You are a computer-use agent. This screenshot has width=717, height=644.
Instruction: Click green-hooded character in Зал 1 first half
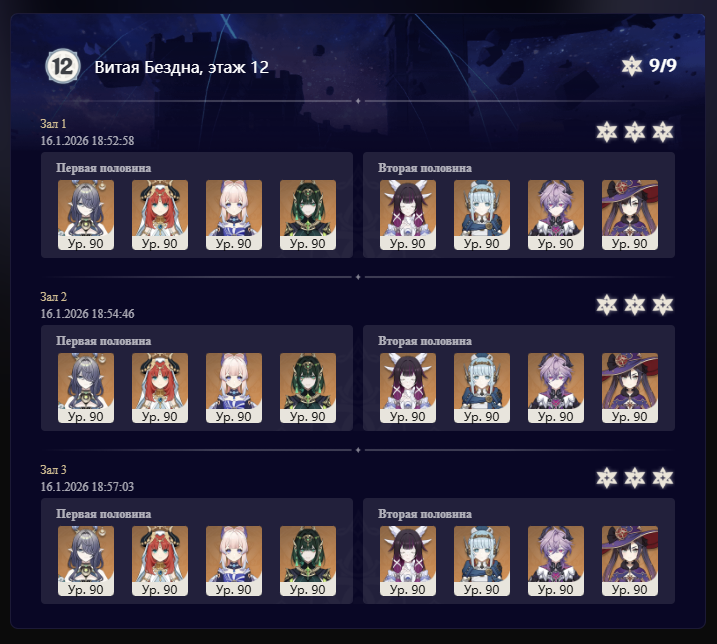308,215
